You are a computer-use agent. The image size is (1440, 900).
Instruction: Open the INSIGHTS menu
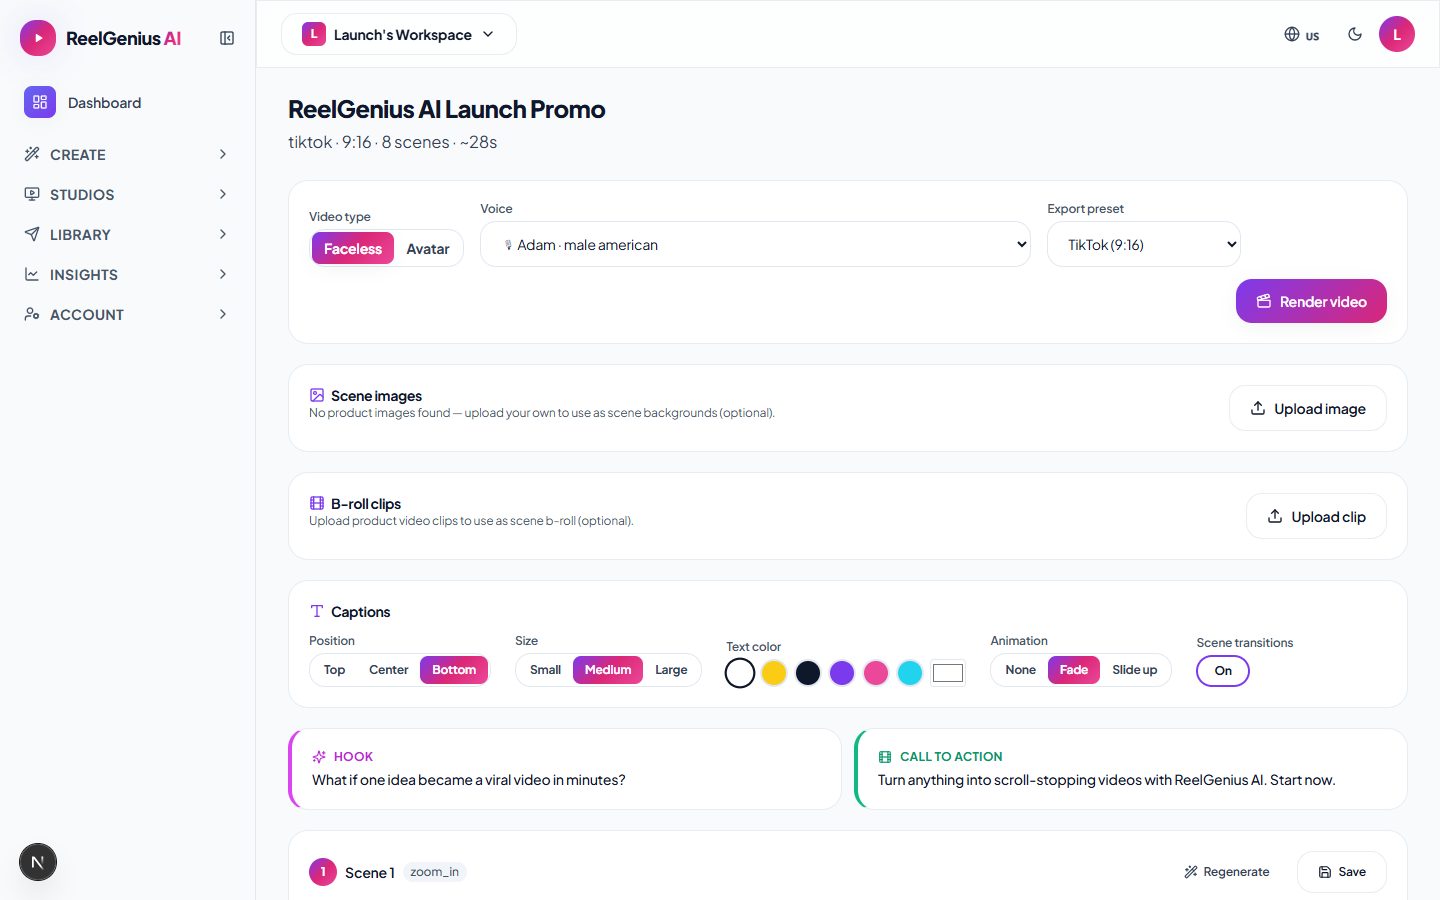(128, 274)
